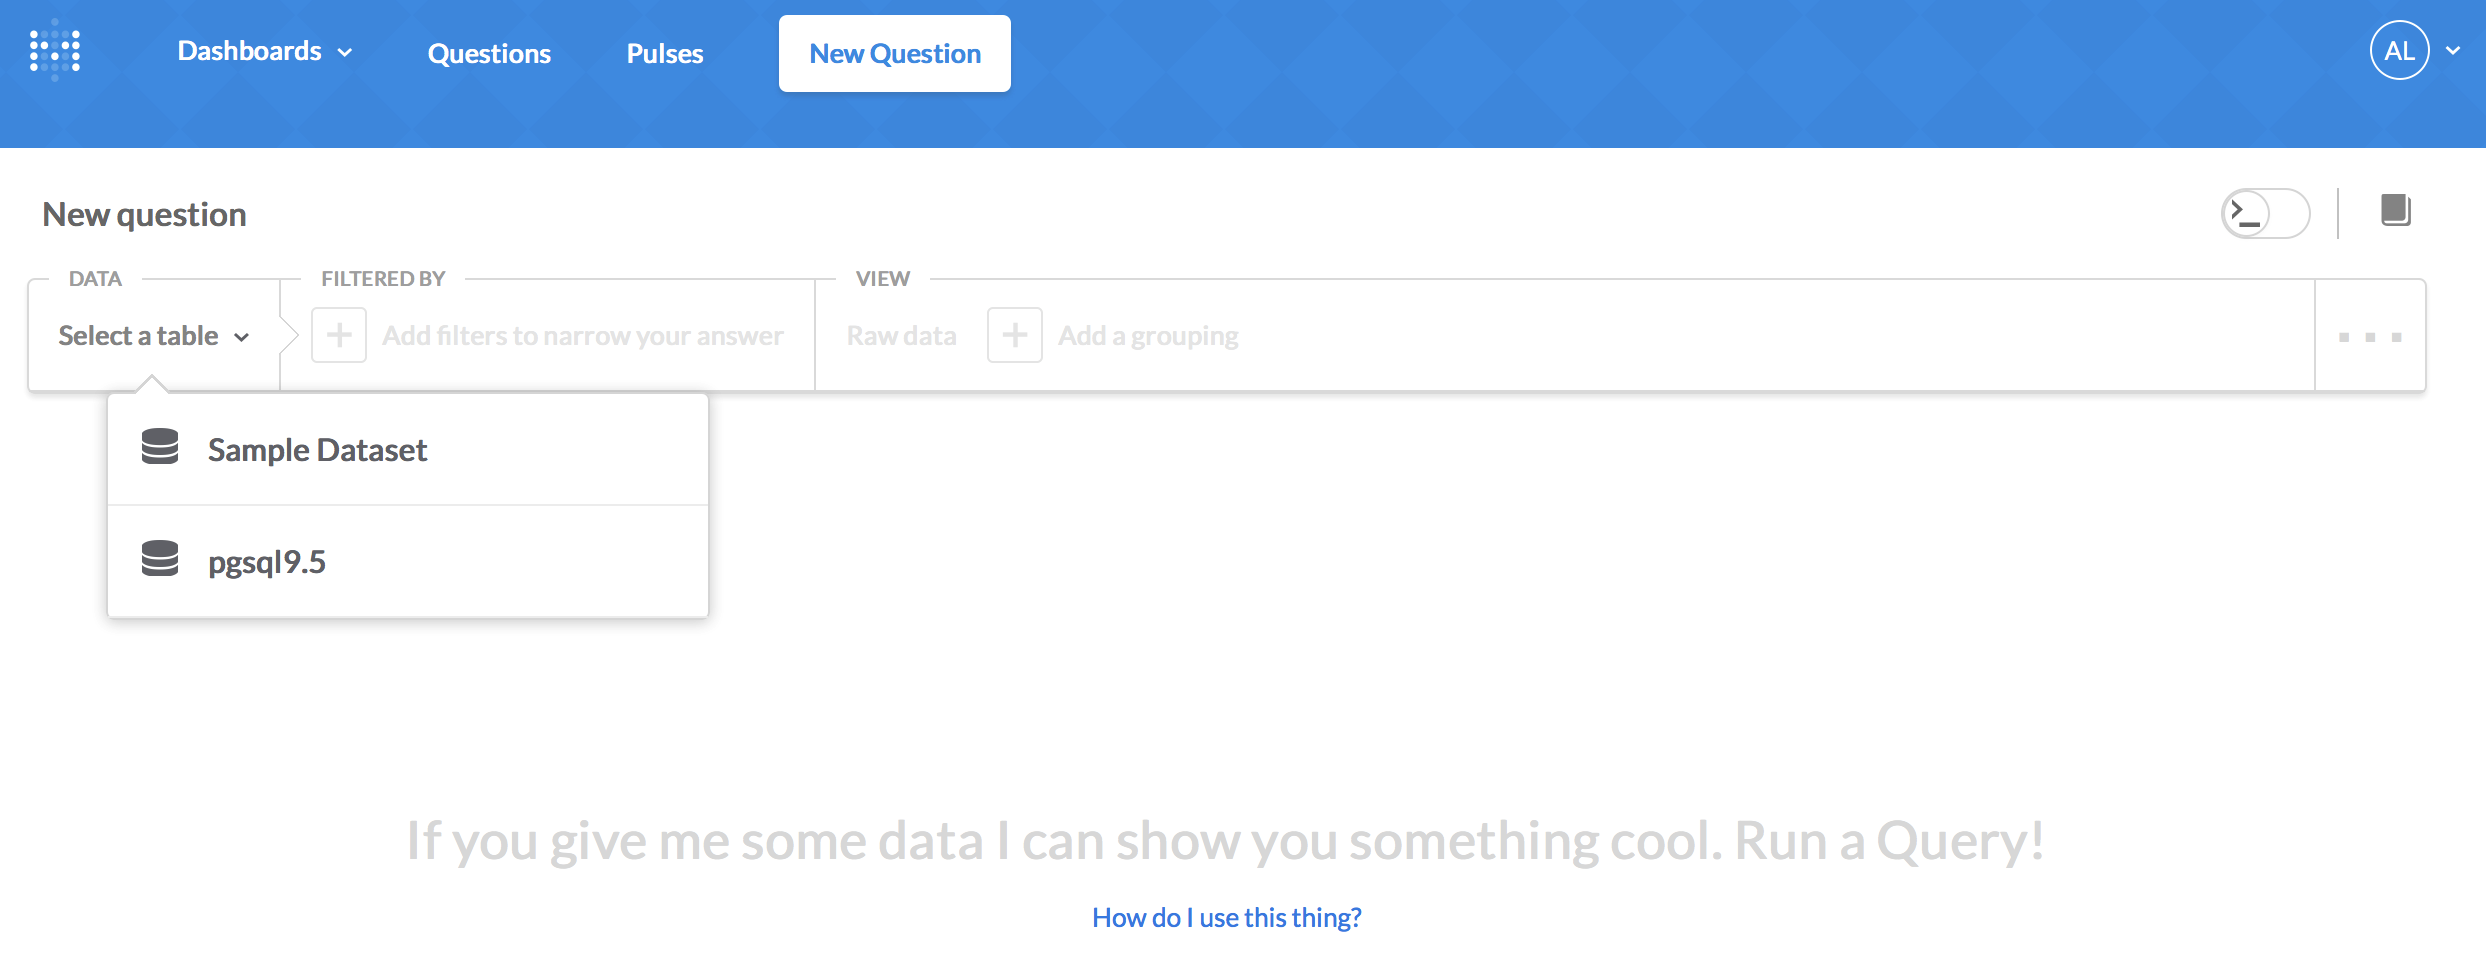Toggle the SQL native query editor switch
Image resolution: width=2486 pixels, height=962 pixels.
(x=2265, y=213)
